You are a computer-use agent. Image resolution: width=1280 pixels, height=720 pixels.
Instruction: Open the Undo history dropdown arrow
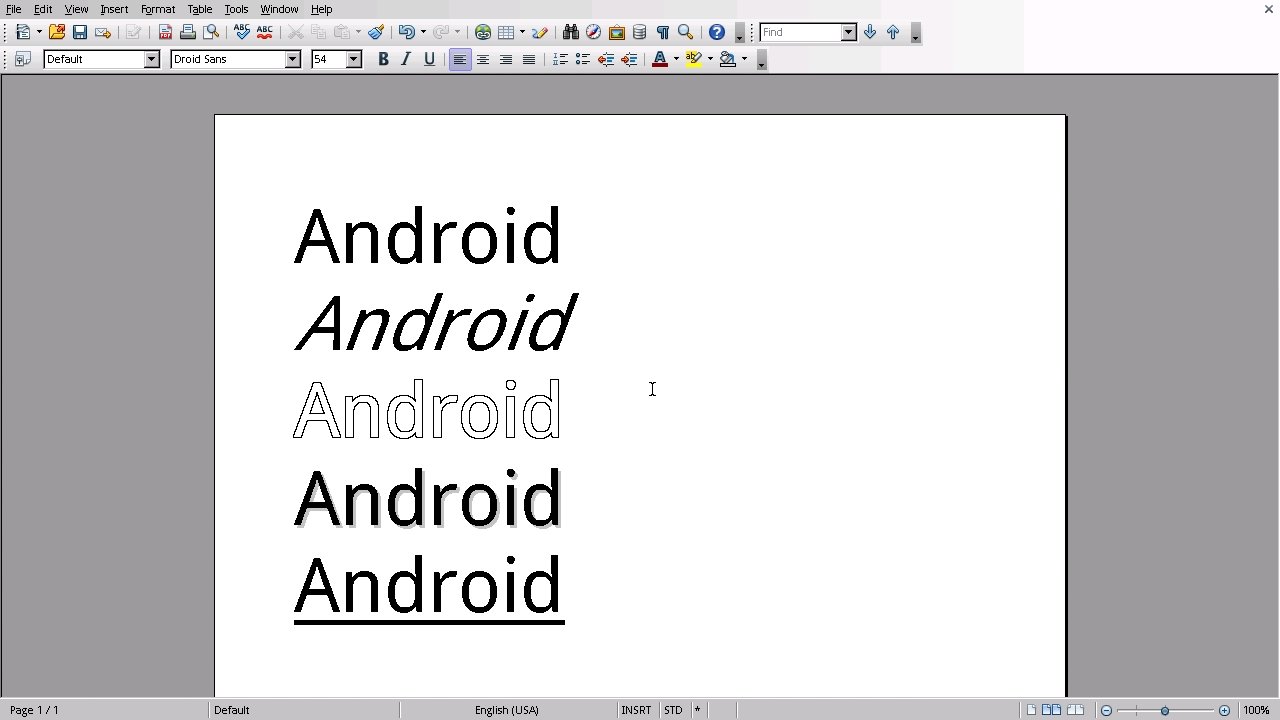tap(423, 32)
